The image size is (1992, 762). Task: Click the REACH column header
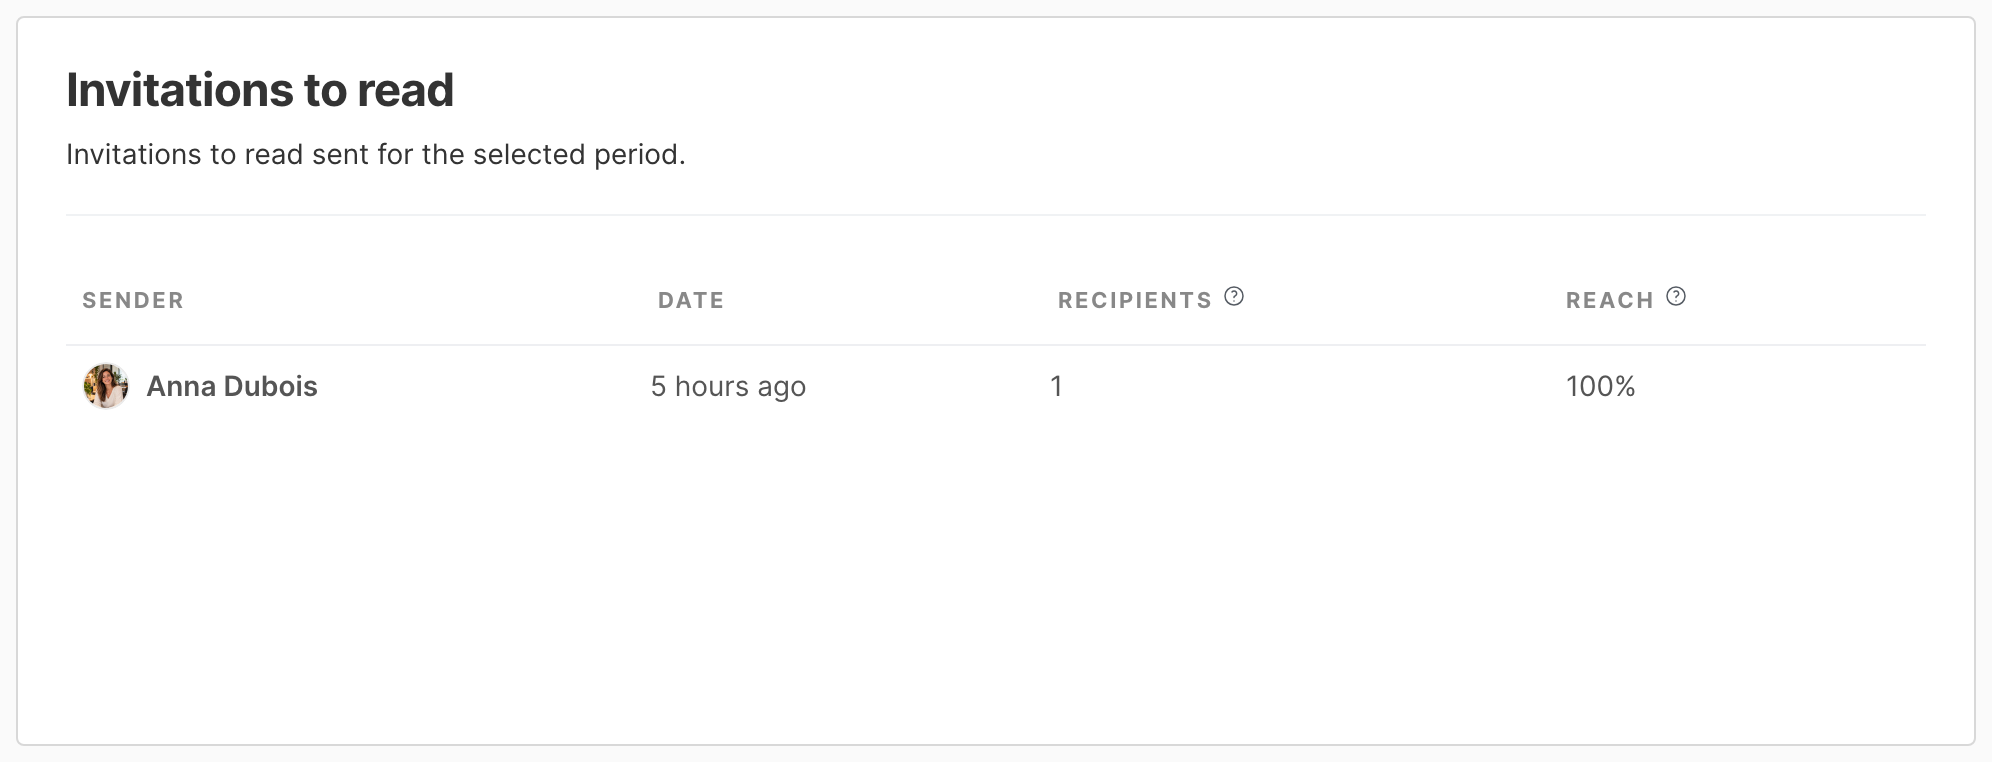point(1610,300)
